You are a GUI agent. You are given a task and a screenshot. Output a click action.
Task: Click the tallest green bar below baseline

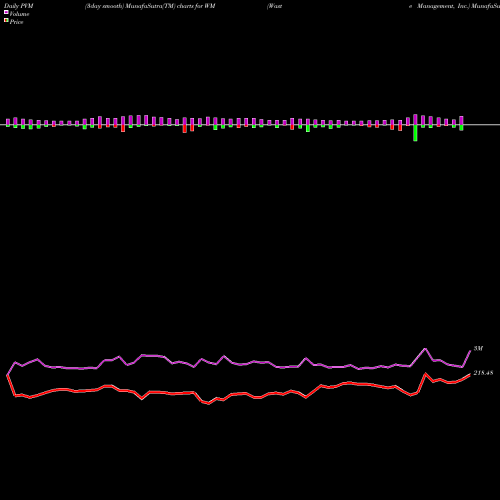tap(415, 133)
